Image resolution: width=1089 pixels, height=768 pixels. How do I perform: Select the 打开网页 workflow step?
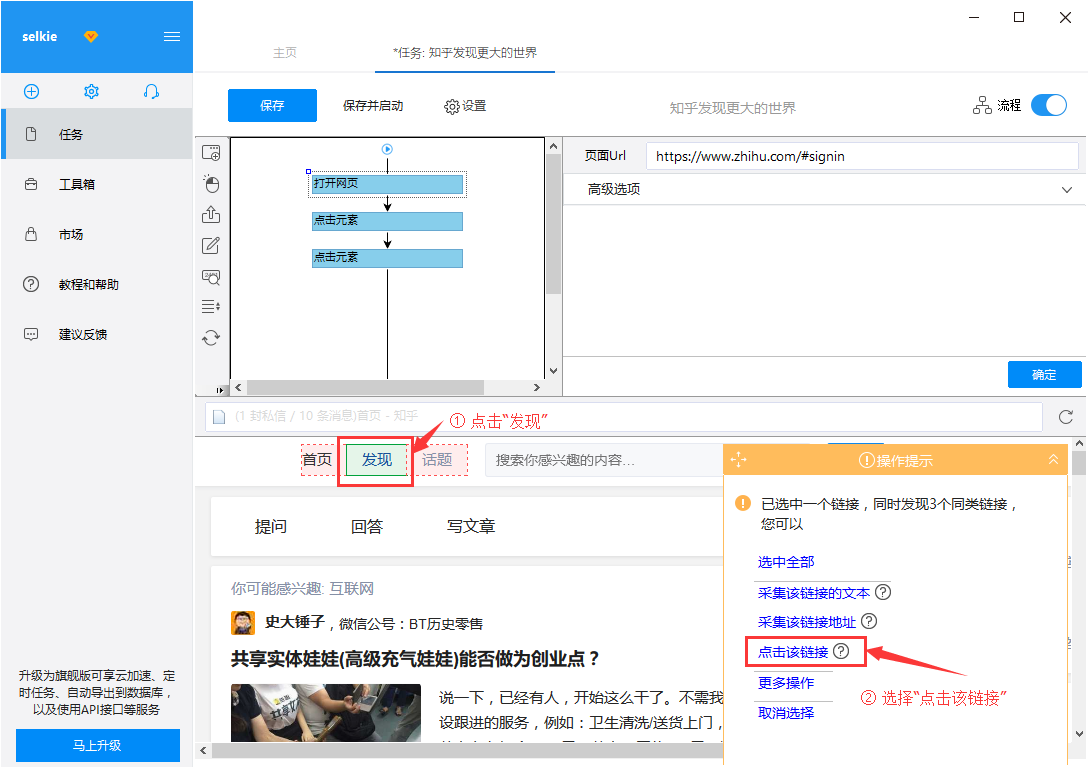click(x=388, y=184)
